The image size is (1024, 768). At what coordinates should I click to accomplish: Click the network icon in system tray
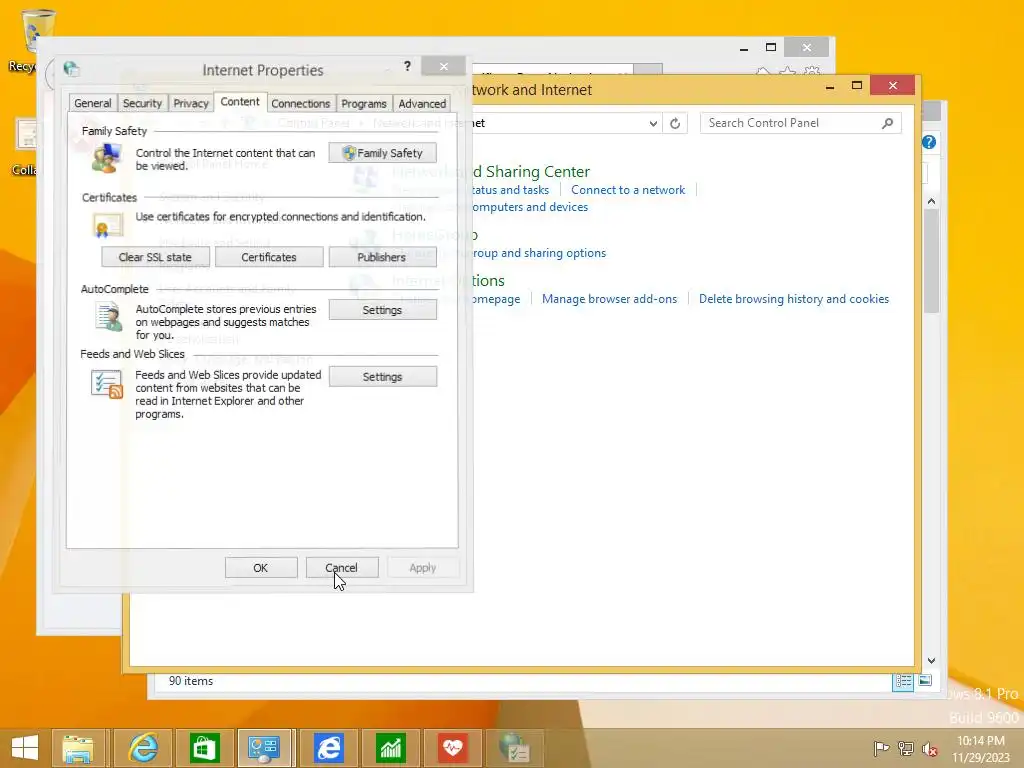pos(906,748)
